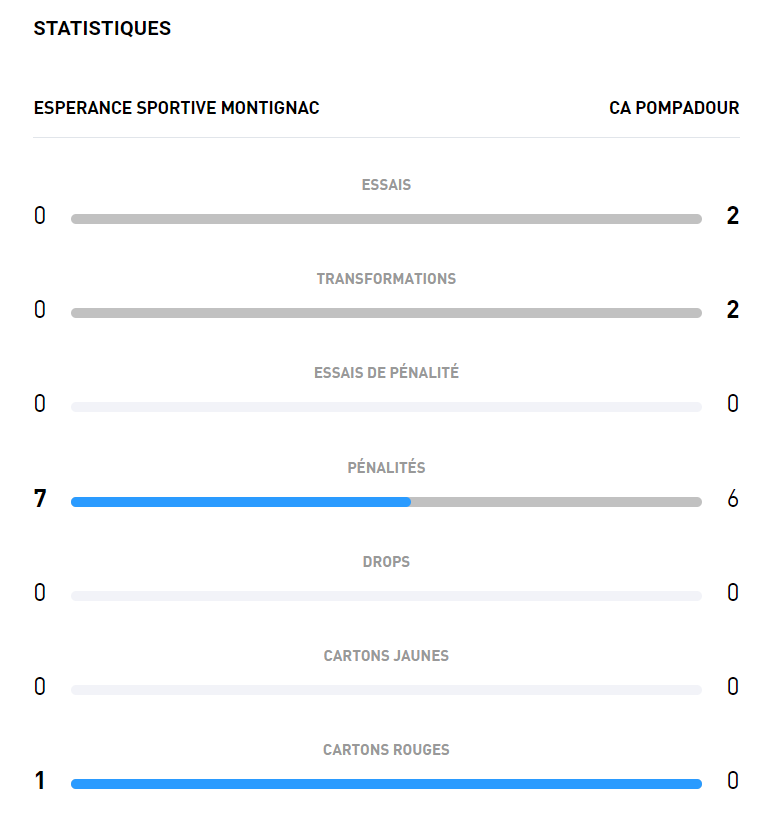Click Montignac's 7 penalties value

tap(40, 498)
